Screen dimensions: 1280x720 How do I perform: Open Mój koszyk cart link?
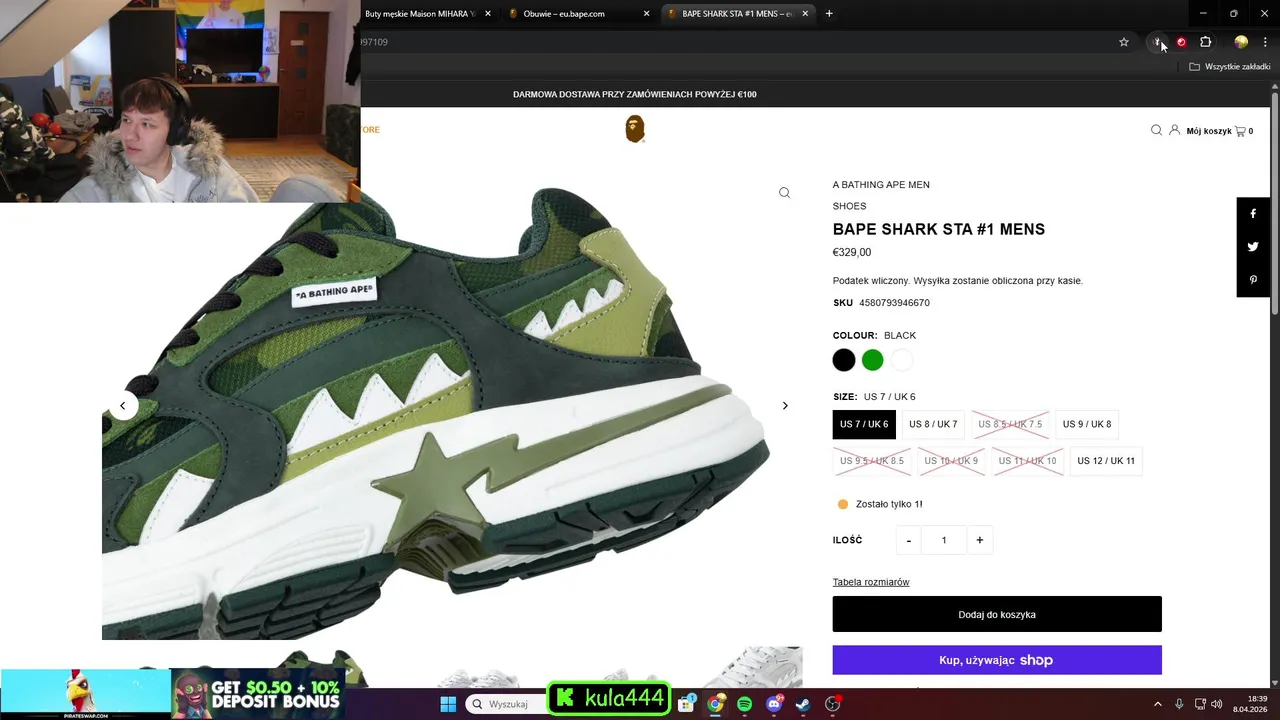(x=1219, y=131)
